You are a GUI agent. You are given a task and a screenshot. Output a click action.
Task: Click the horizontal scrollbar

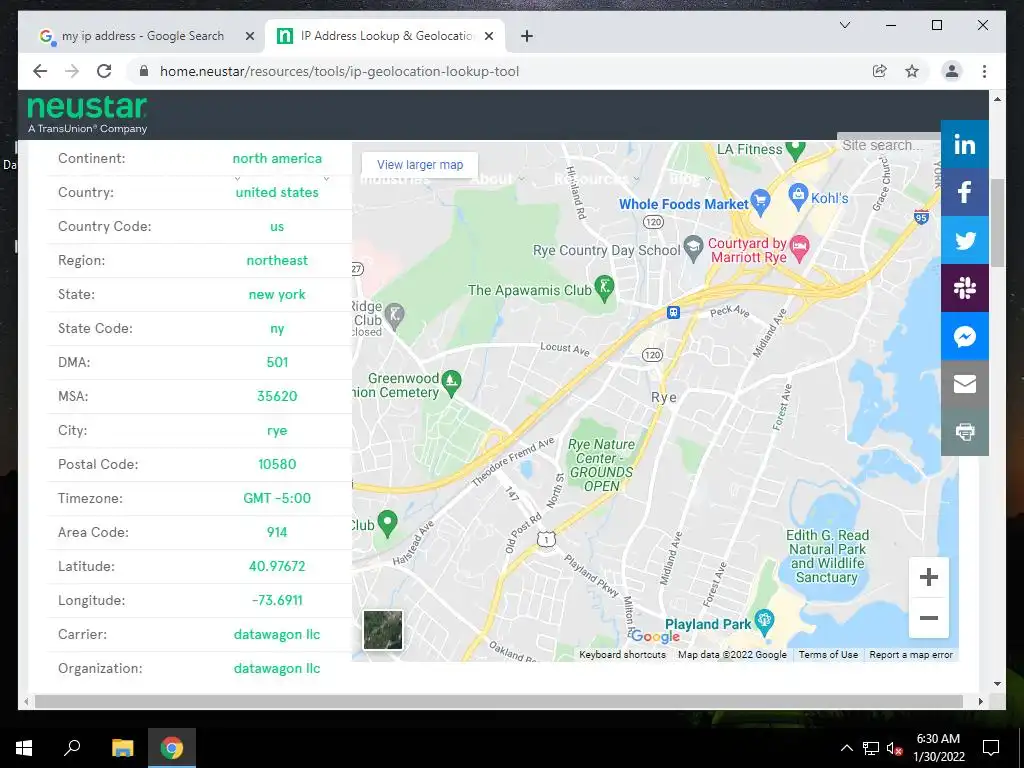click(499, 701)
